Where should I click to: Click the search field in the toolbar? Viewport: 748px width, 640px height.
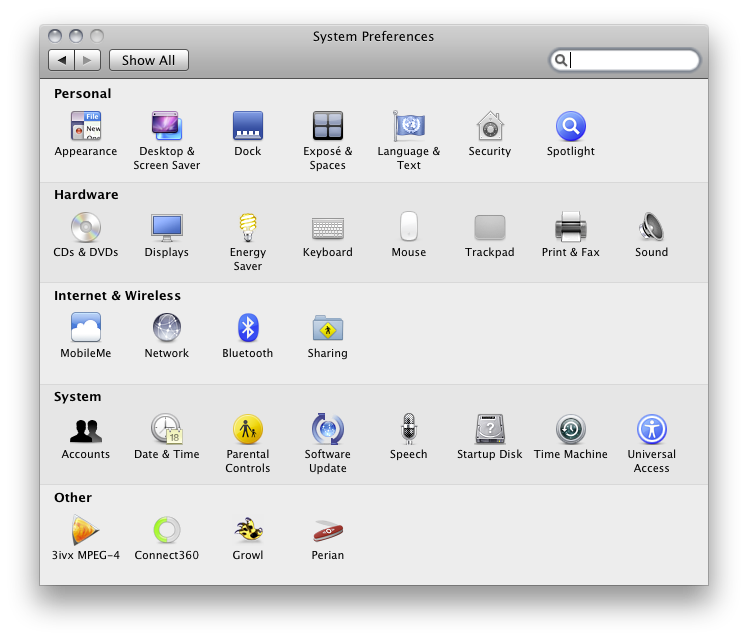[x=632, y=60]
